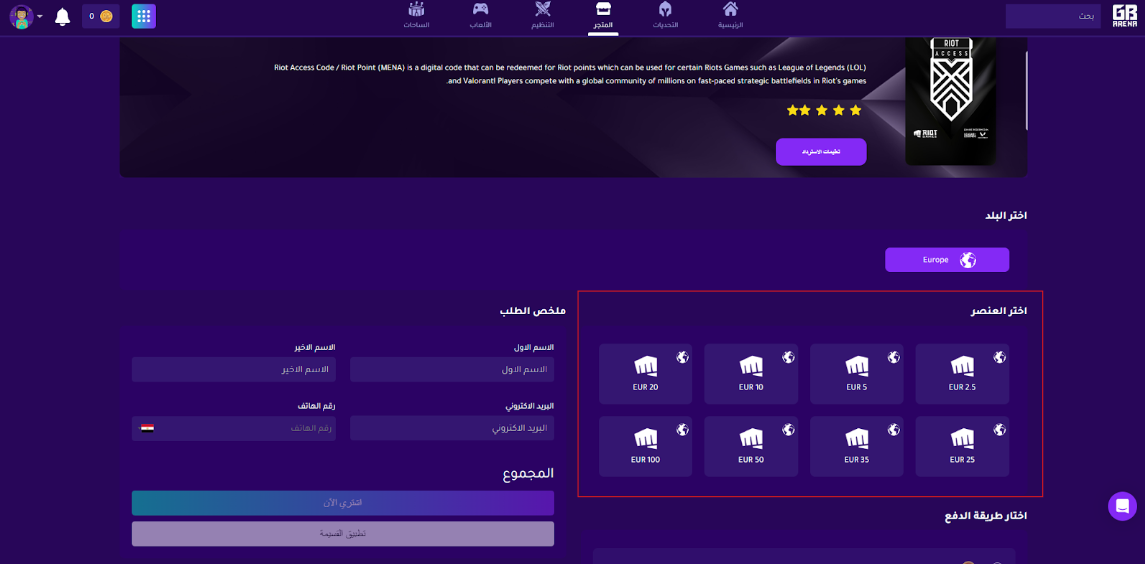Click the البريد الالكتروني email field

[452, 428]
